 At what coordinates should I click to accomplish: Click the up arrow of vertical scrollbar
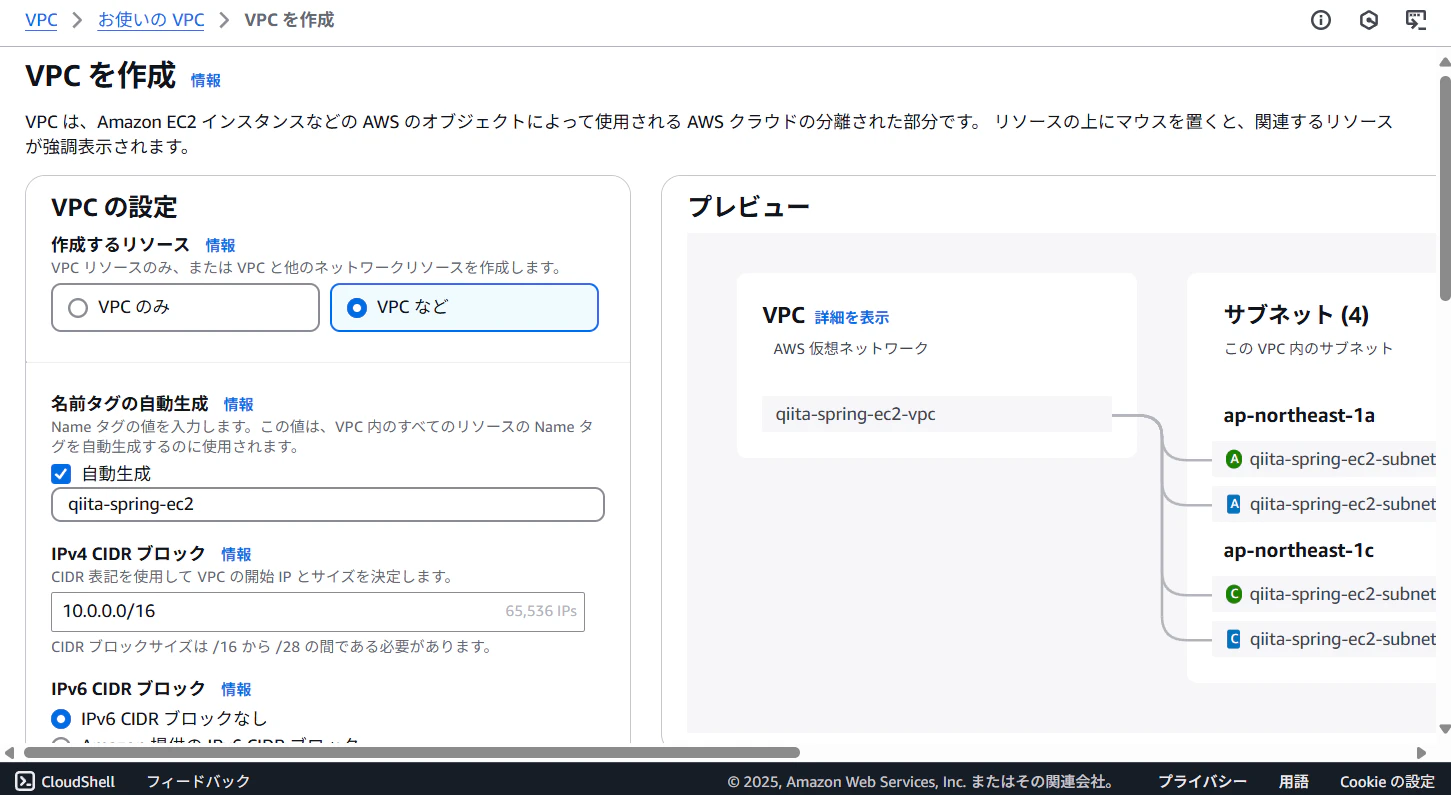[x=1444, y=61]
